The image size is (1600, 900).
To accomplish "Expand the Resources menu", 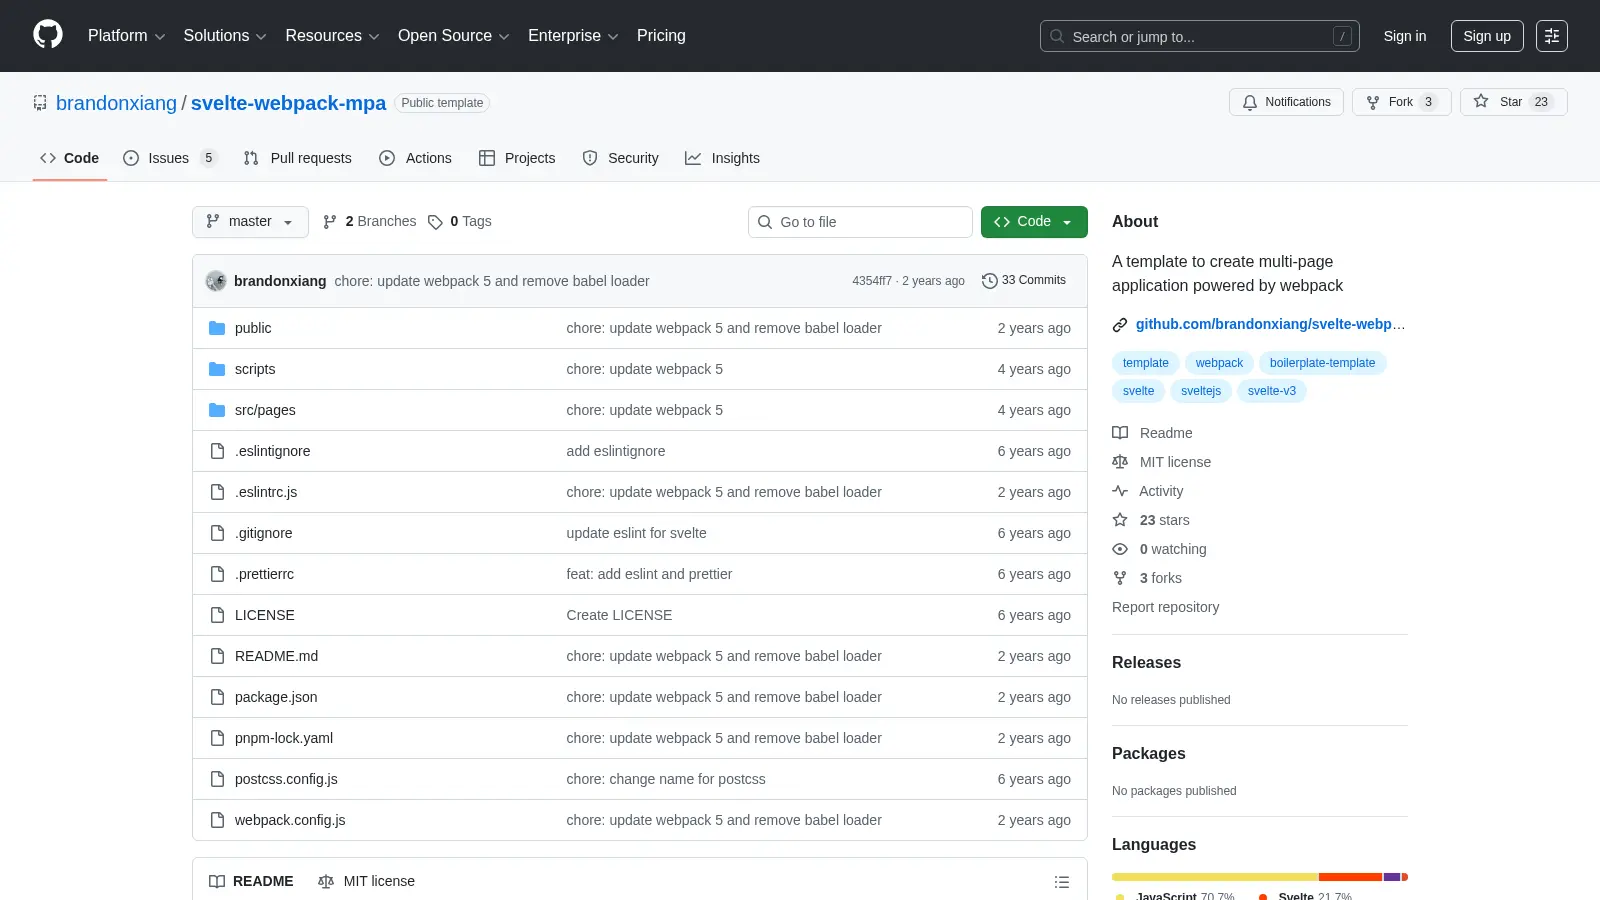I will [332, 36].
